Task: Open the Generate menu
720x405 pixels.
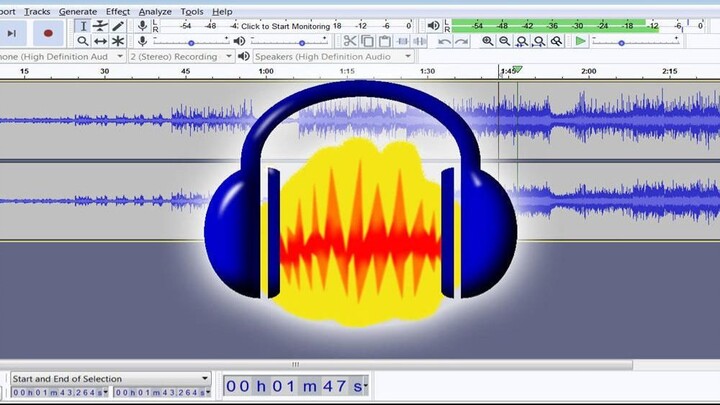Action: pos(78,11)
